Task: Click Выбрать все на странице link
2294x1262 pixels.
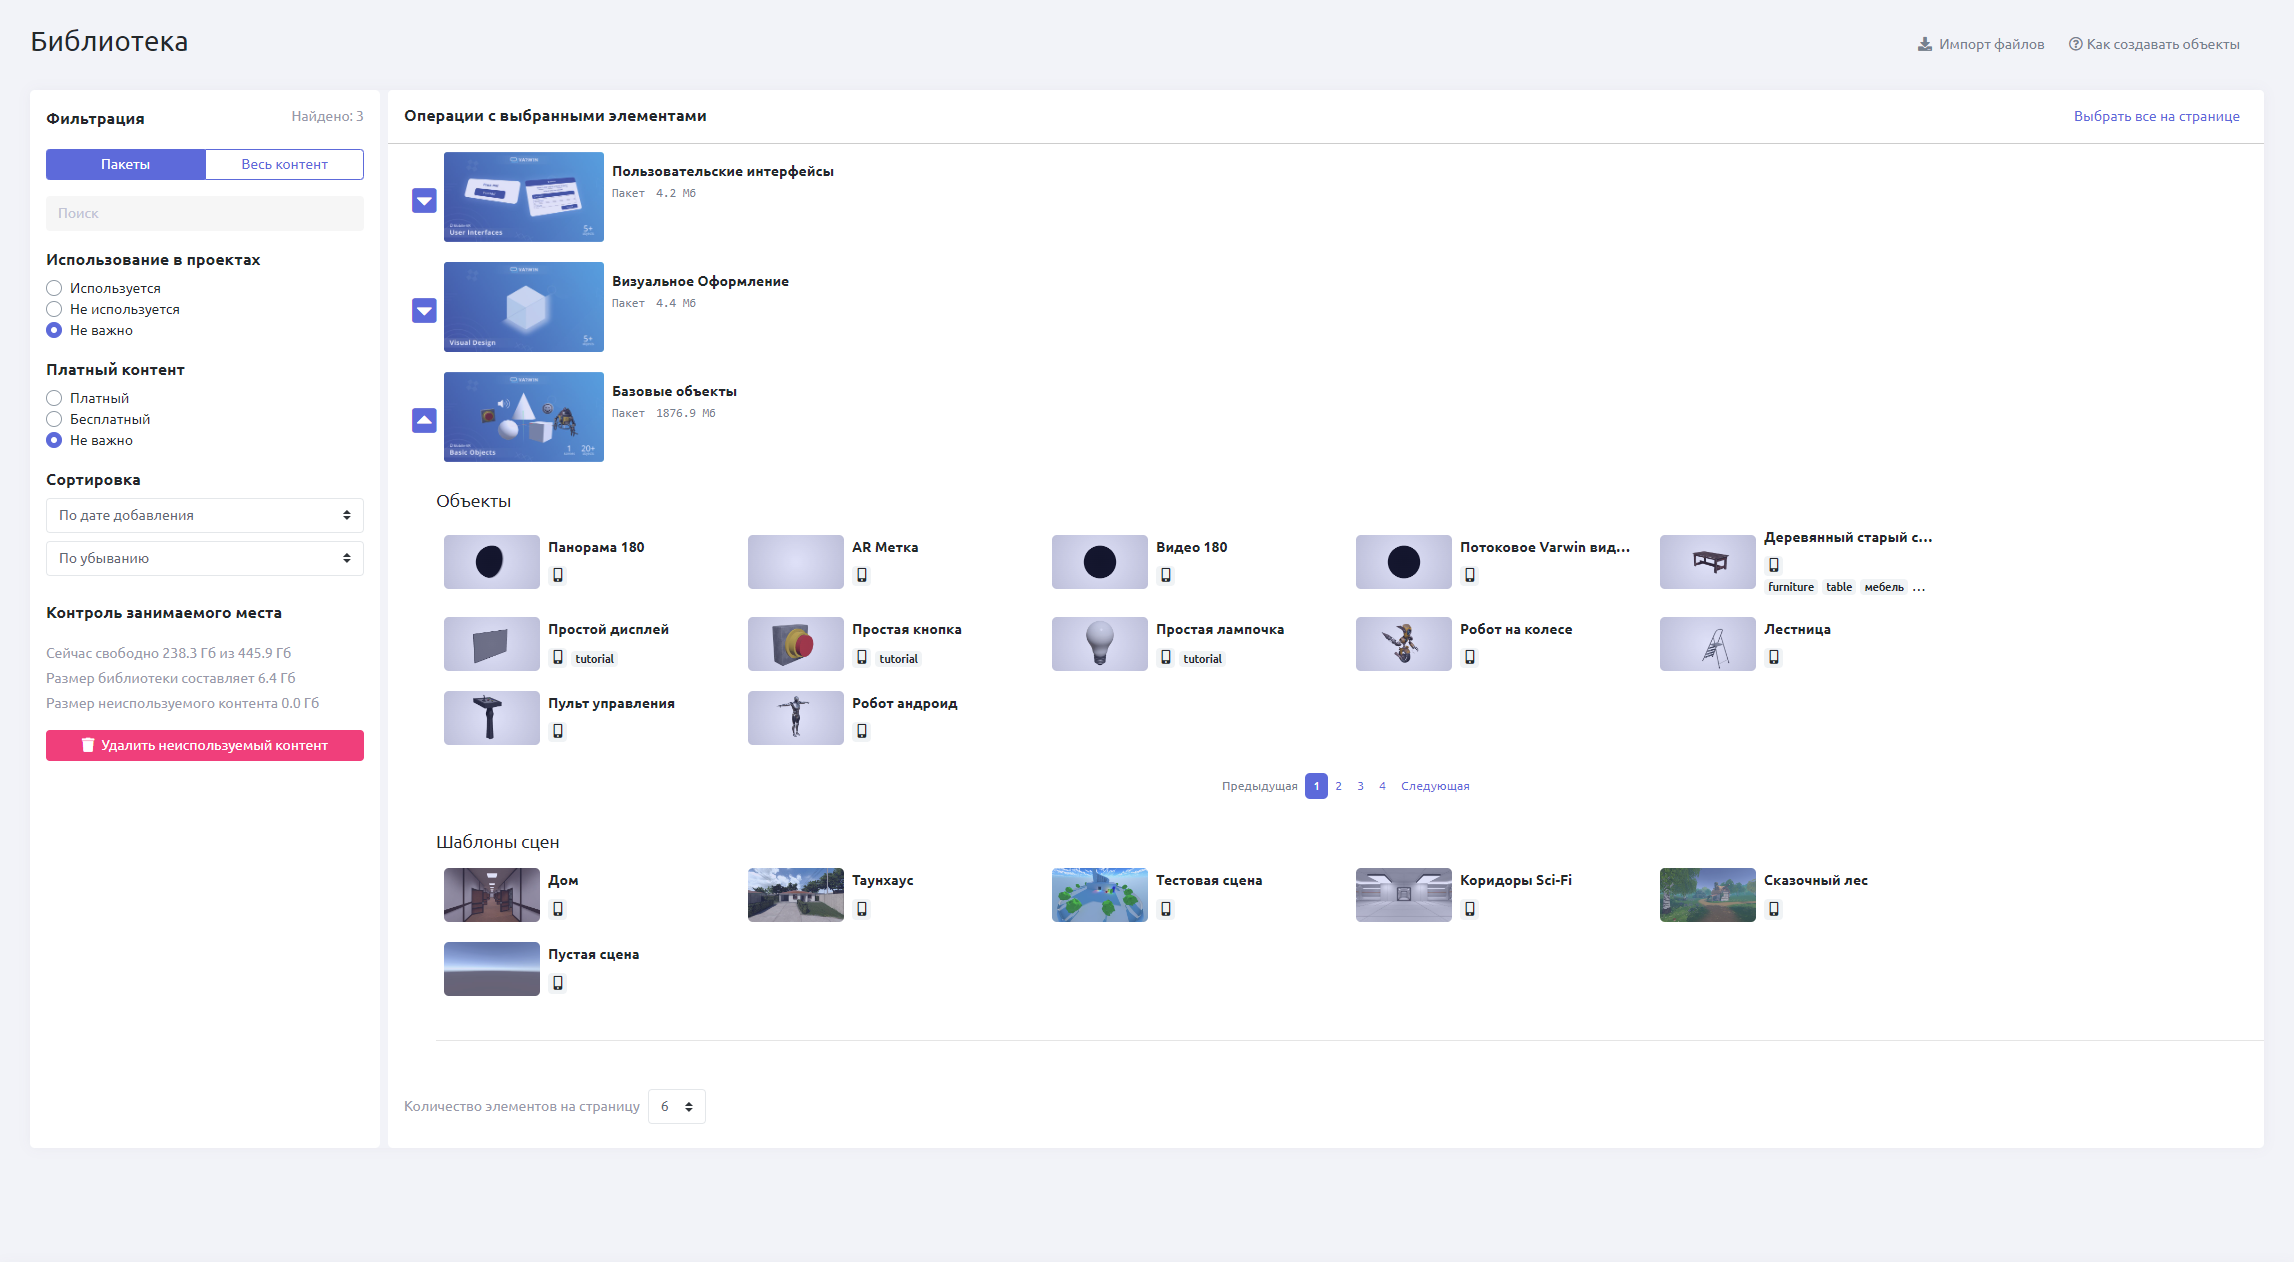Action: [2156, 116]
